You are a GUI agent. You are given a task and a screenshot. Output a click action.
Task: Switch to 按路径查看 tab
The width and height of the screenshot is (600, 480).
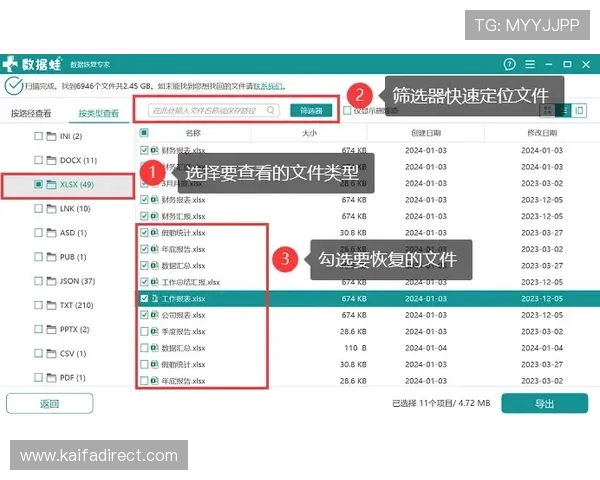pos(31,113)
